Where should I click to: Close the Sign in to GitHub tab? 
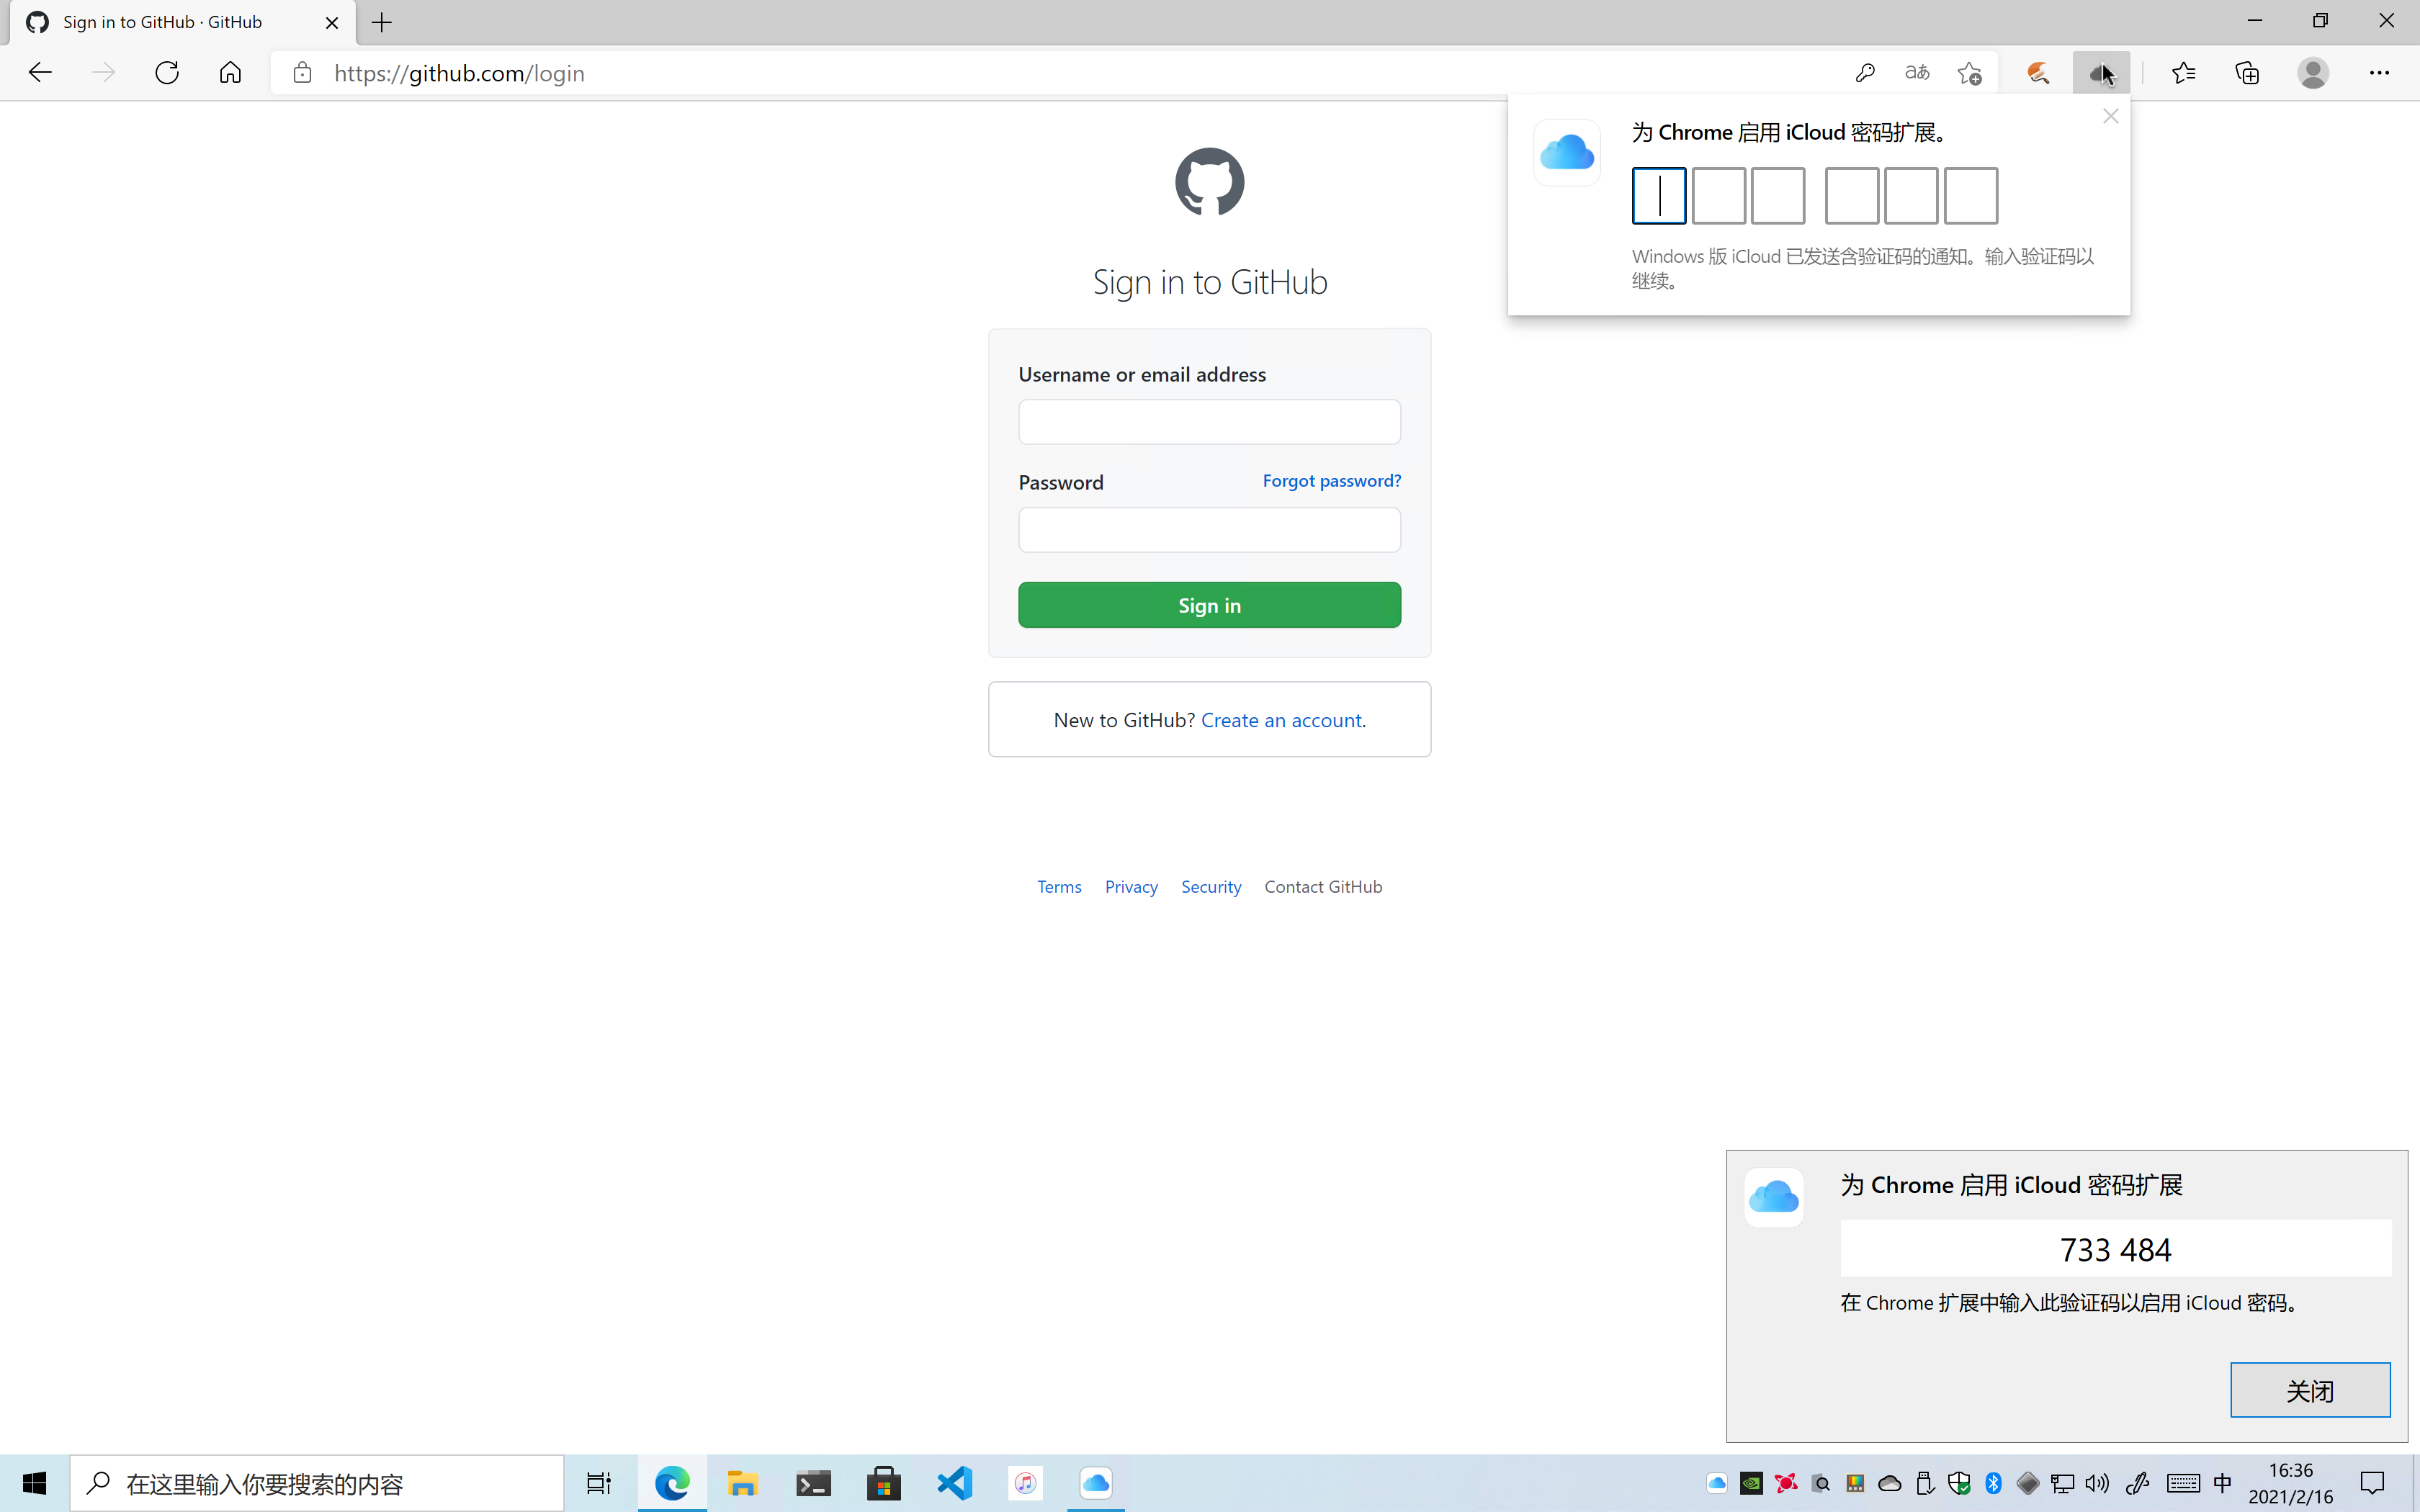coord(332,22)
